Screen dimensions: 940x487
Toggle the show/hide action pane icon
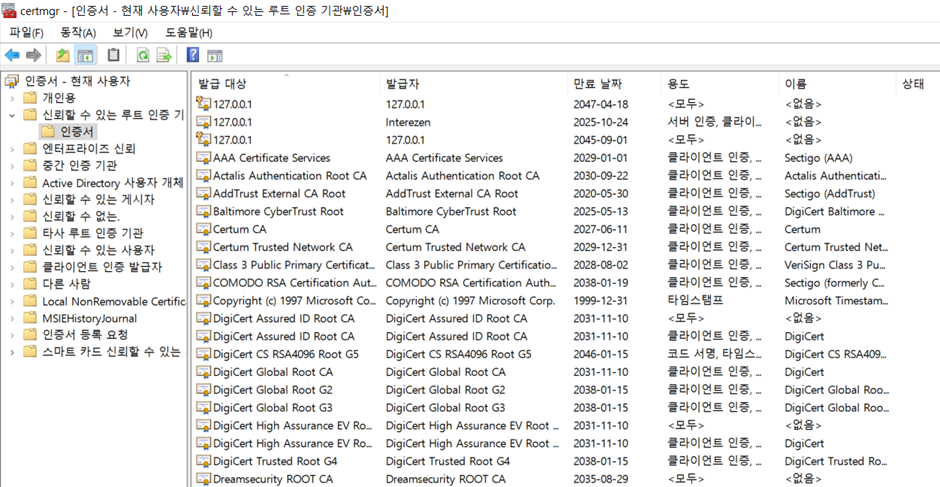tap(215, 55)
